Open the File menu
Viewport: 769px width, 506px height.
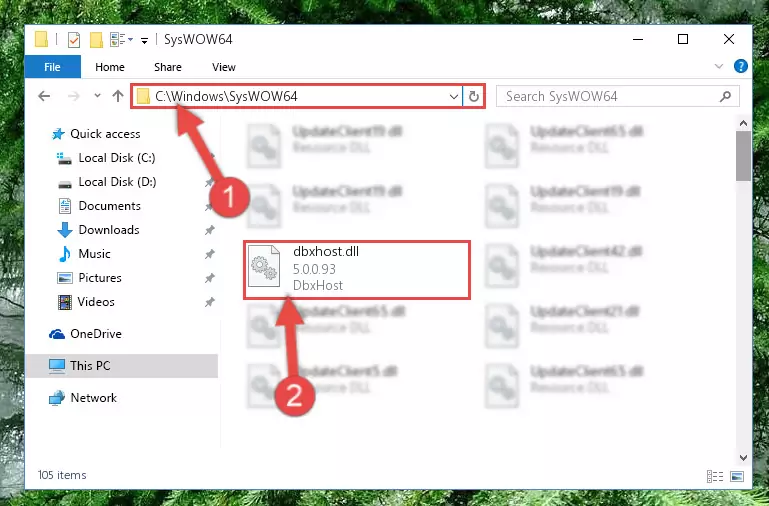pos(52,67)
